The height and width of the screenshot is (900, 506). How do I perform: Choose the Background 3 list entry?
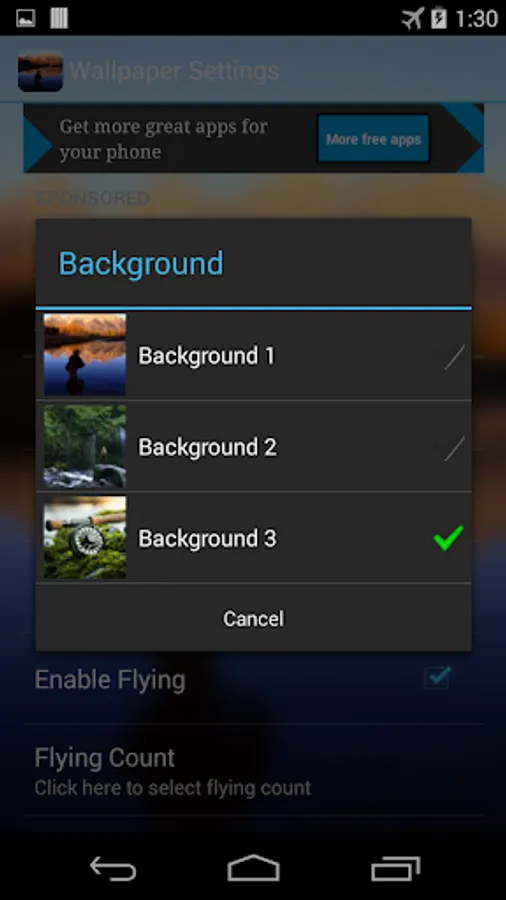pyautogui.click(x=253, y=538)
